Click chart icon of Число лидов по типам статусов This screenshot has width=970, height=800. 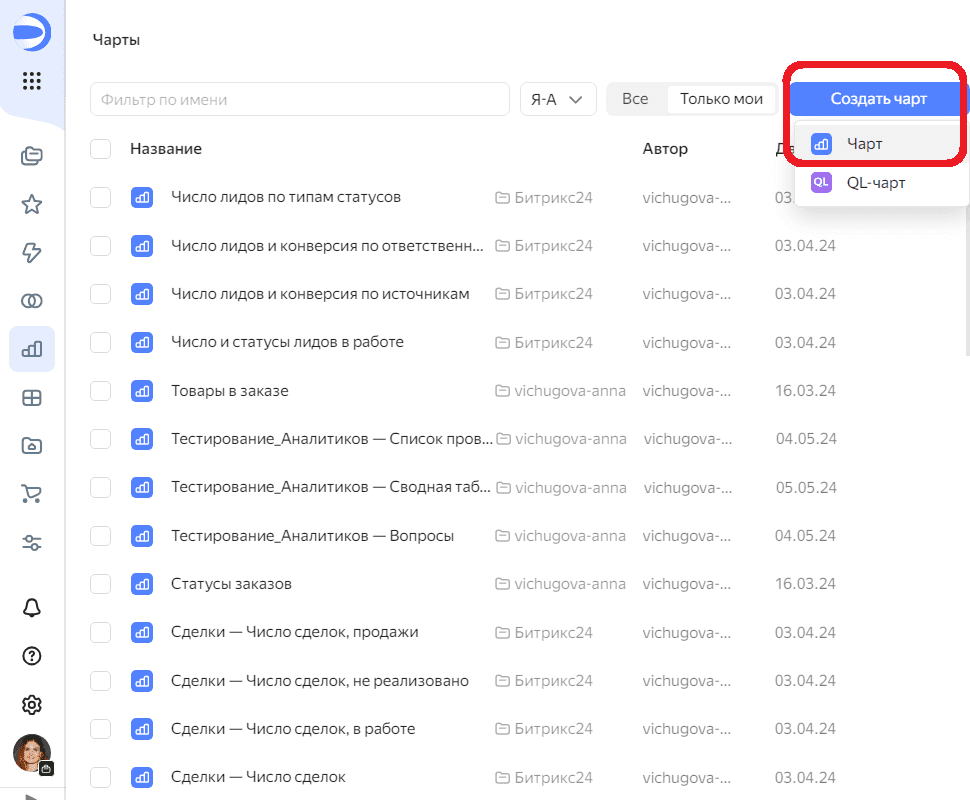click(x=142, y=198)
